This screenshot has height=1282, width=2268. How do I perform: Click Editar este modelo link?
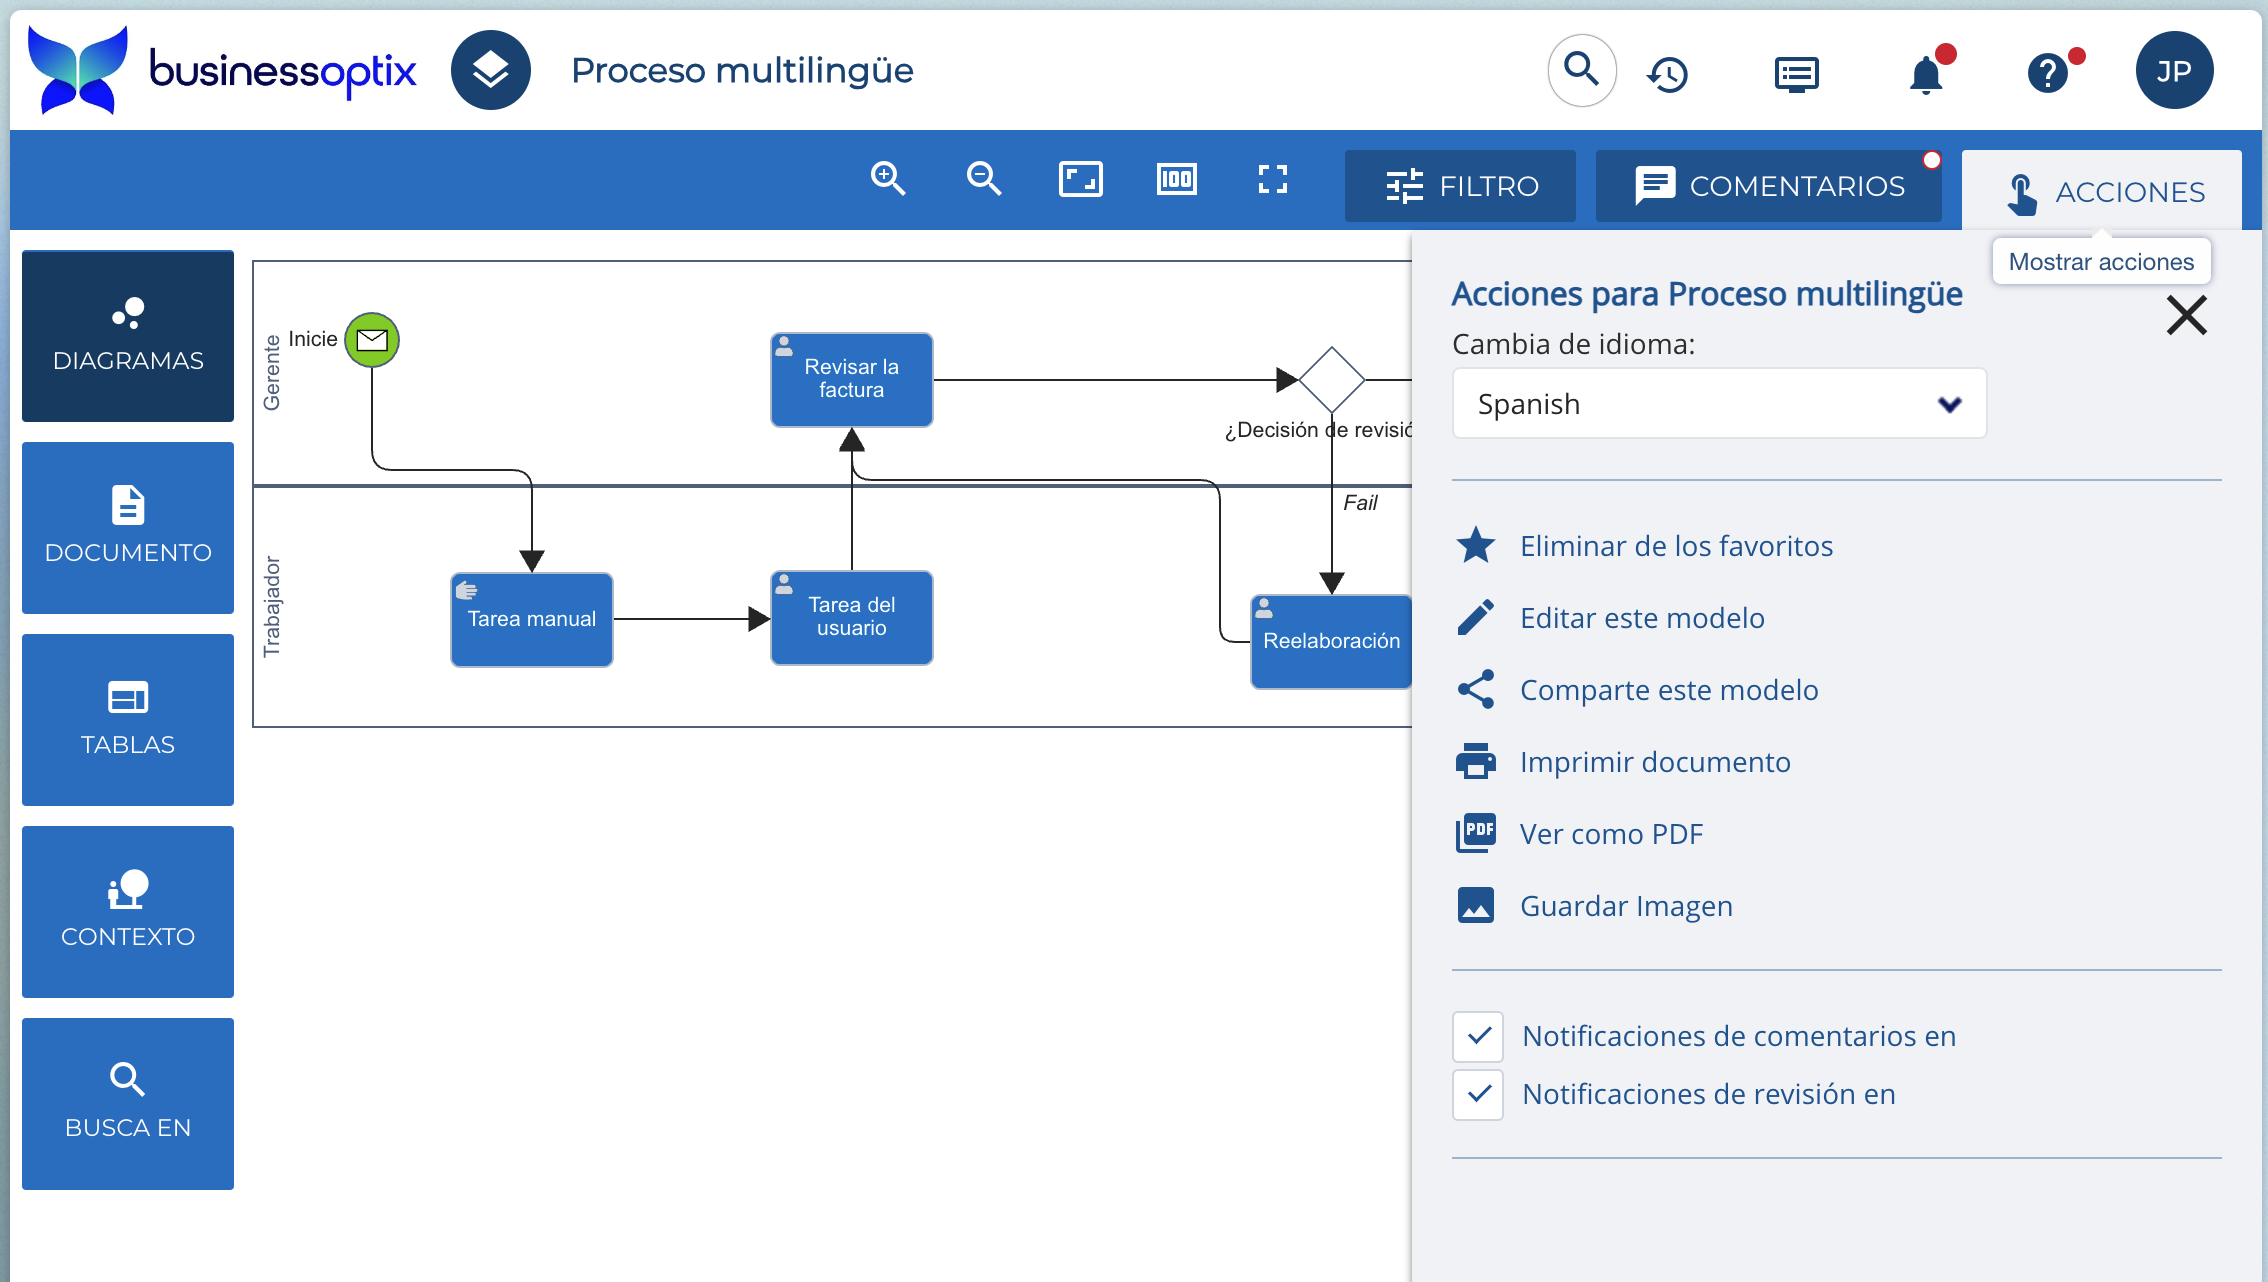coord(1641,618)
